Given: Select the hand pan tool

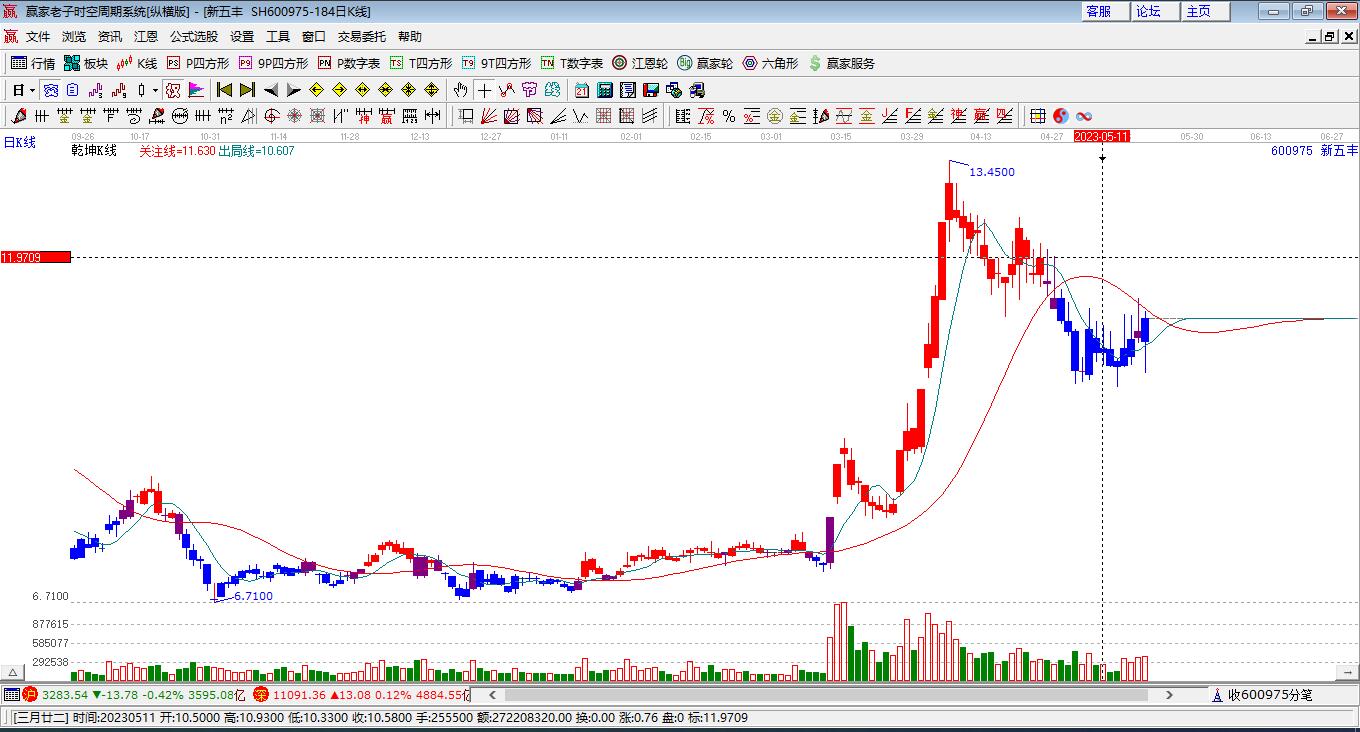Looking at the screenshot, I should pyautogui.click(x=460, y=90).
